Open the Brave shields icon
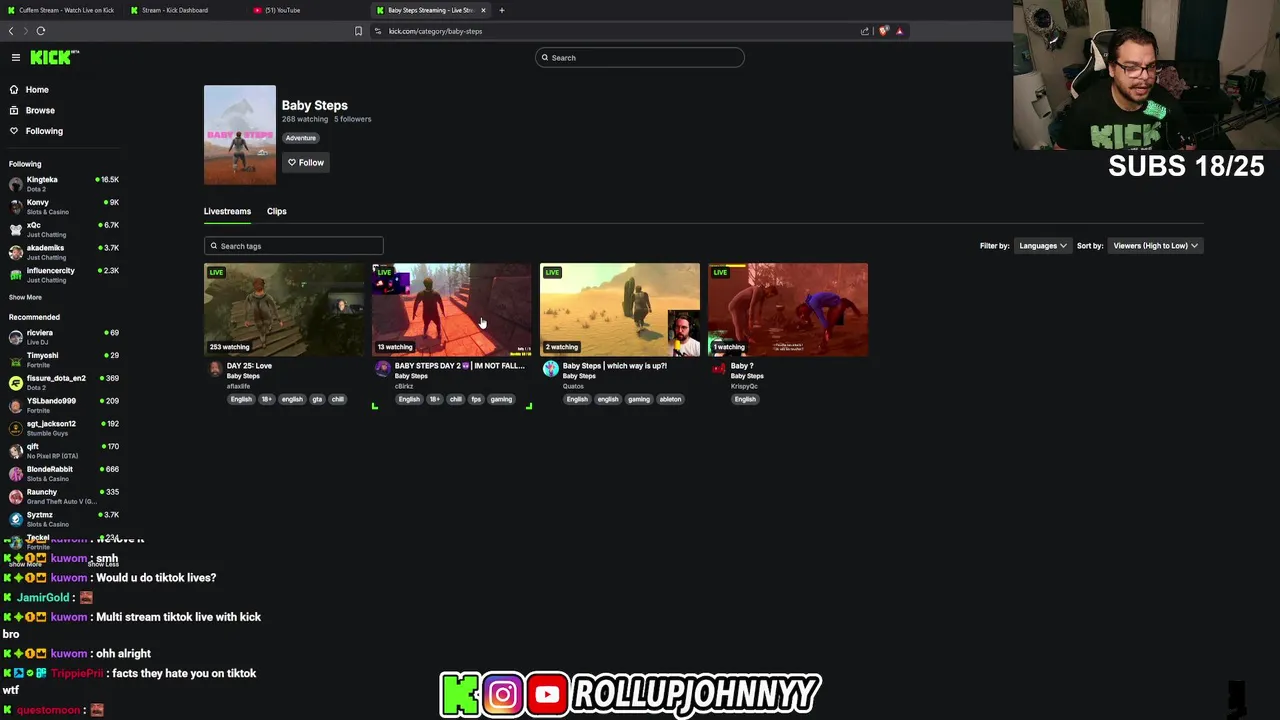Image resolution: width=1280 pixels, height=720 pixels. [x=883, y=31]
